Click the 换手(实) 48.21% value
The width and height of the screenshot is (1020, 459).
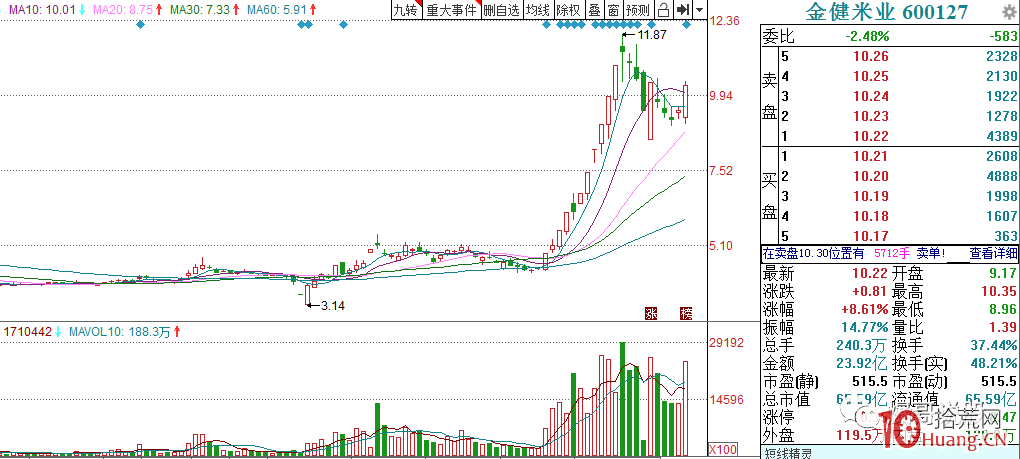996,363
